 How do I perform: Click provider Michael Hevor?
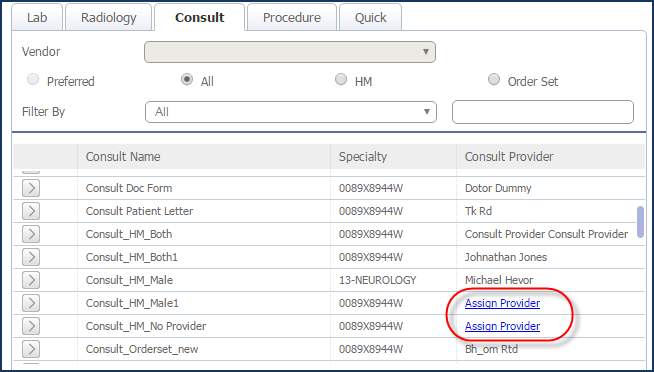[x=499, y=280]
